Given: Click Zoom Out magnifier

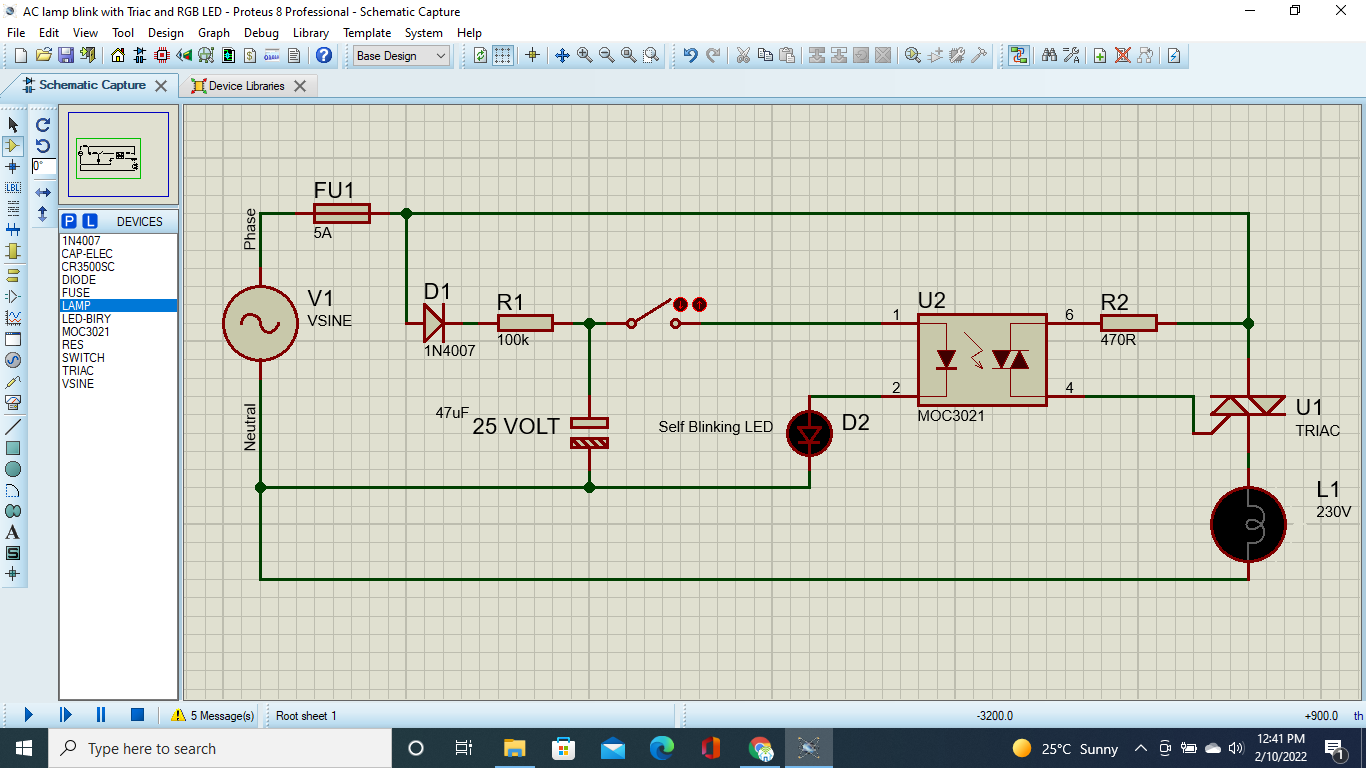Looking at the screenshot, I should point(606,55).
